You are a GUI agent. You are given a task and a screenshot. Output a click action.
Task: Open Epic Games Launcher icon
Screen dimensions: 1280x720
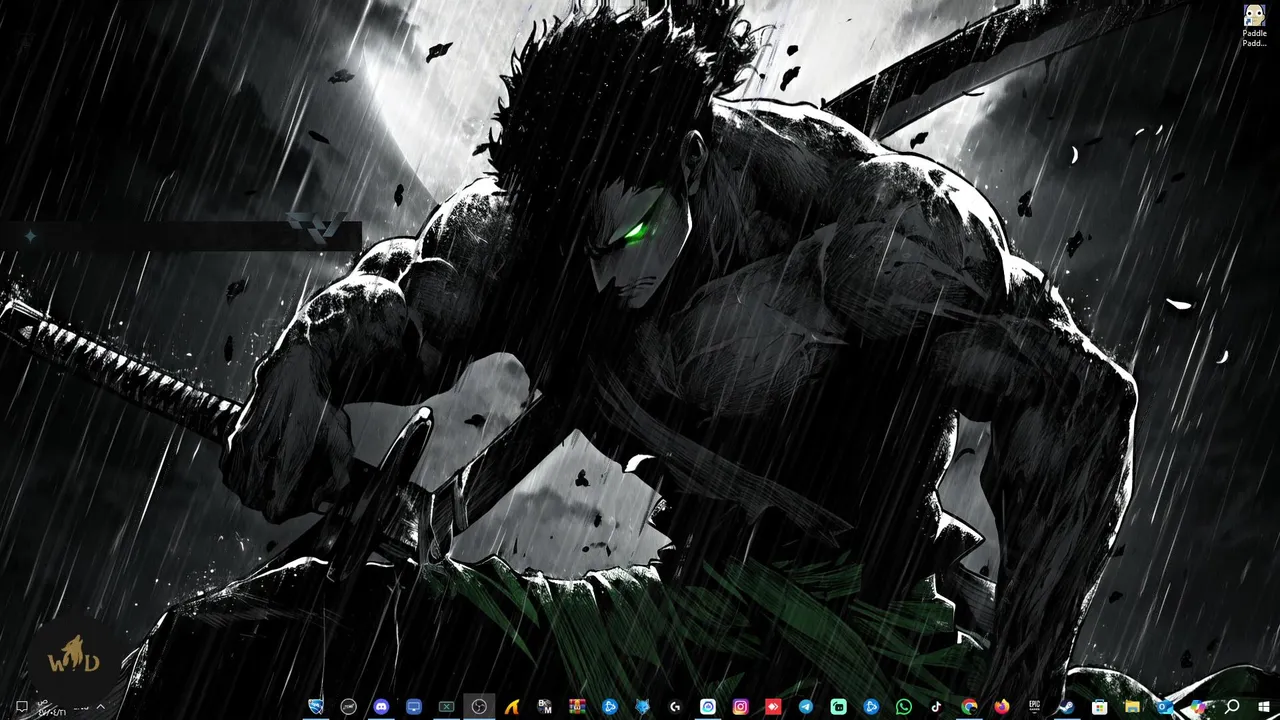pos(1034,707)
